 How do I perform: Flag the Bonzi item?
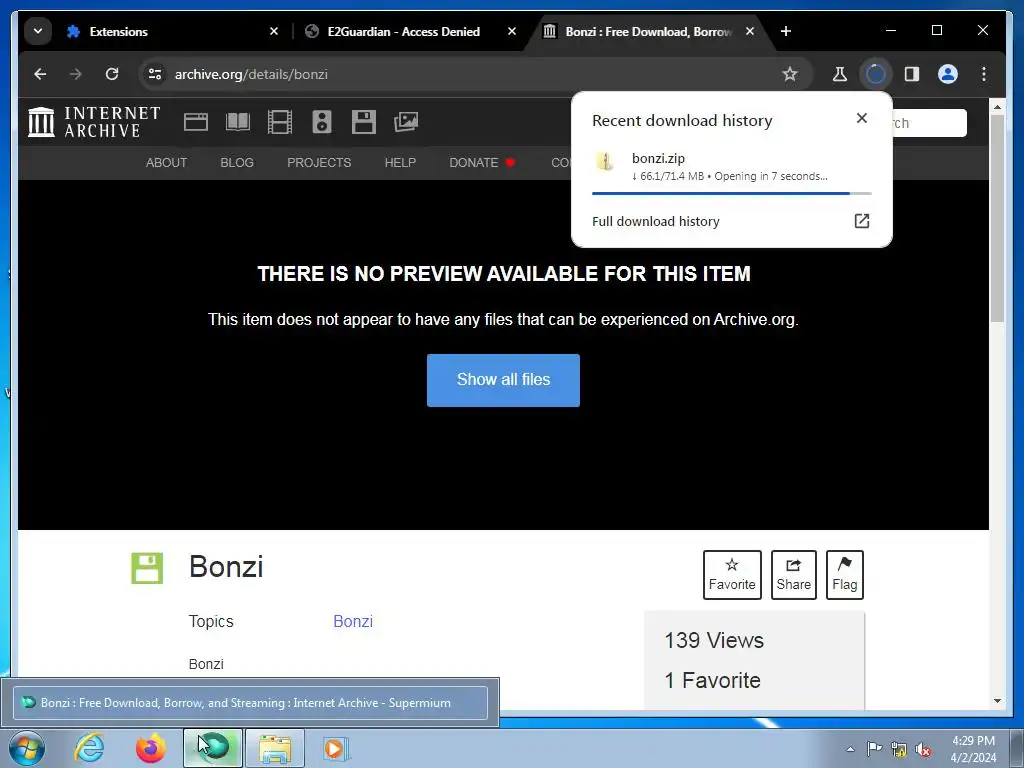(844, 575)
